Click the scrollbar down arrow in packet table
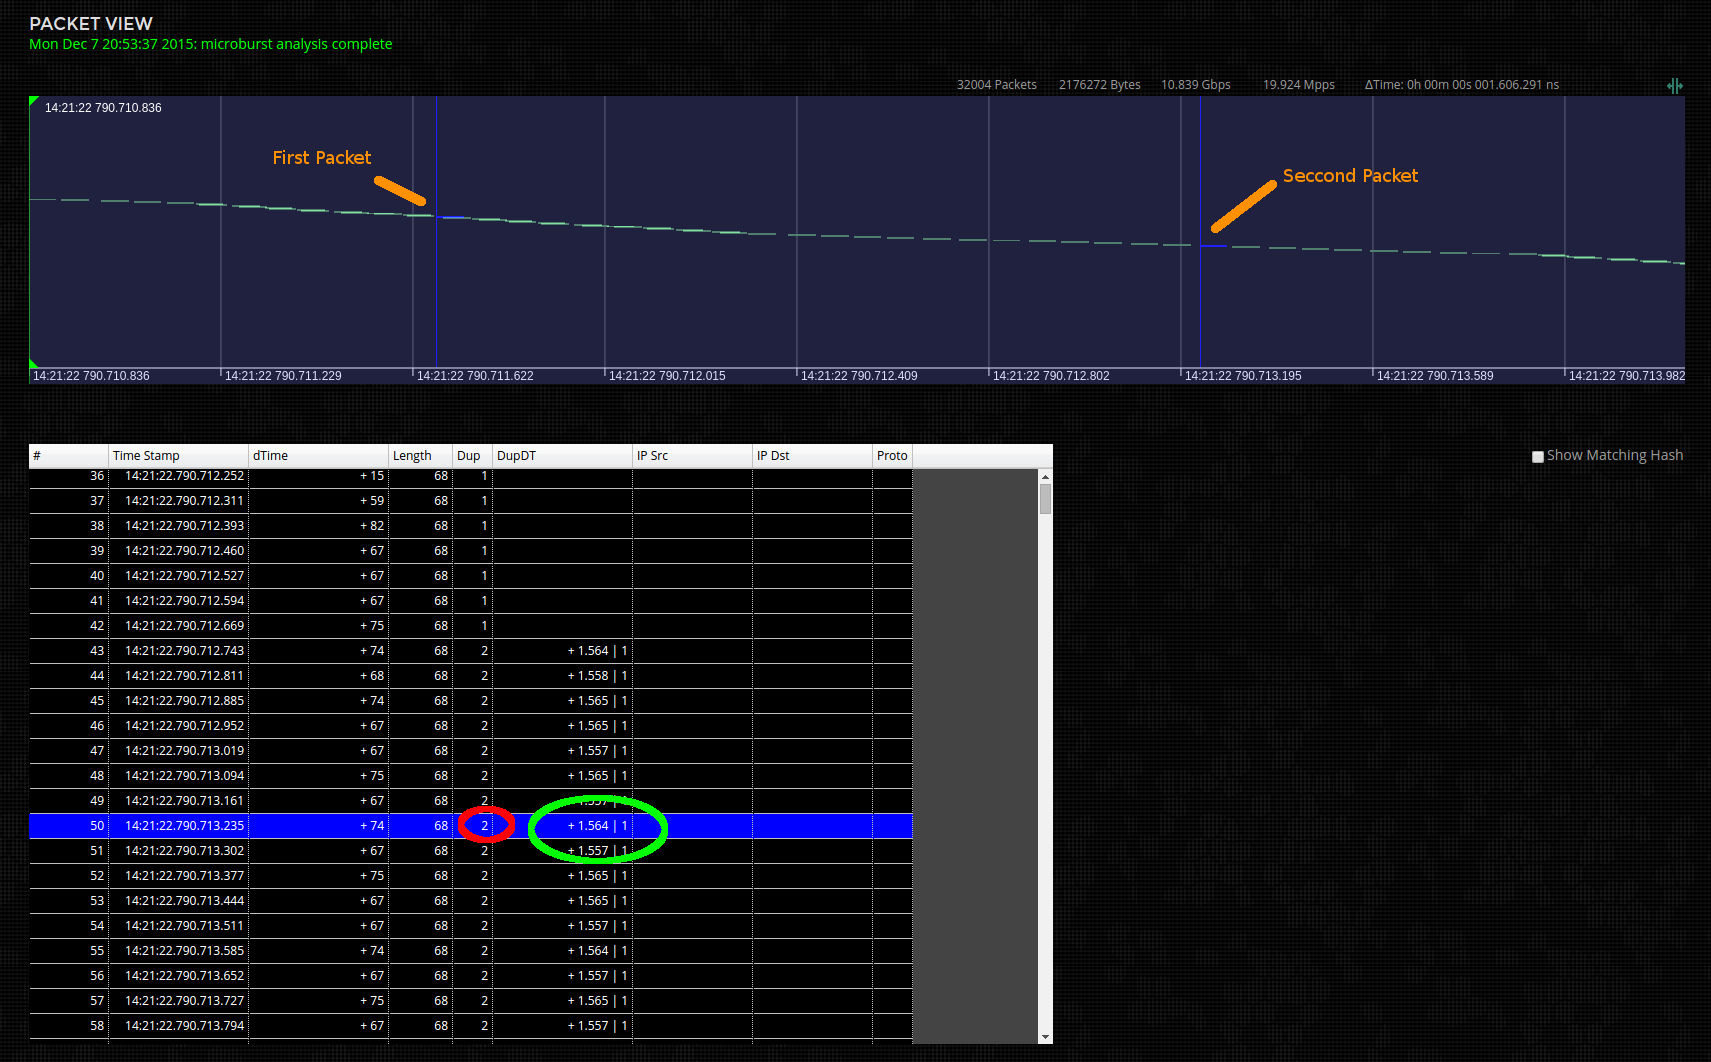Screen dimensions: 1711x1062 point(1045,1037)
